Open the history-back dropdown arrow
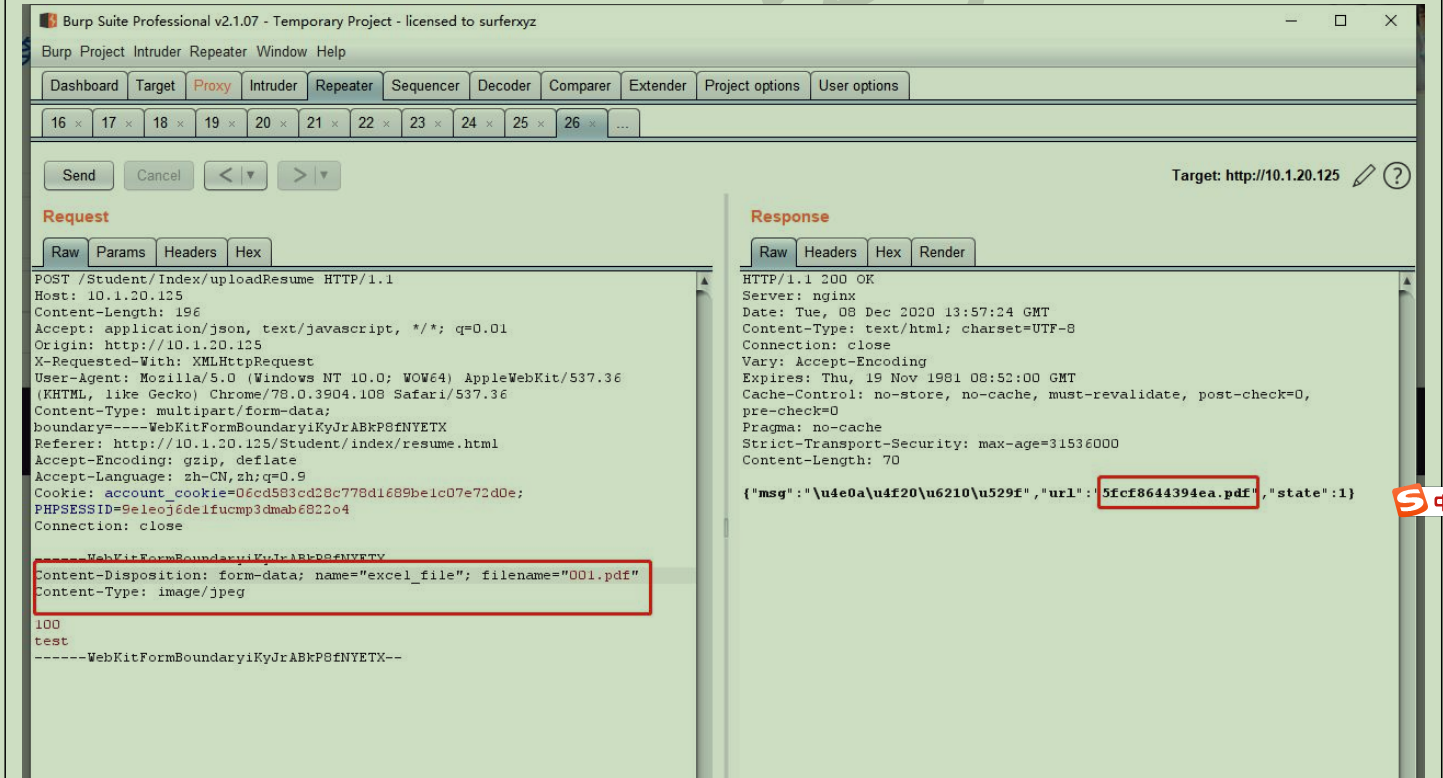This screenshot has width=1443, height=778. (x=252, y=176)
